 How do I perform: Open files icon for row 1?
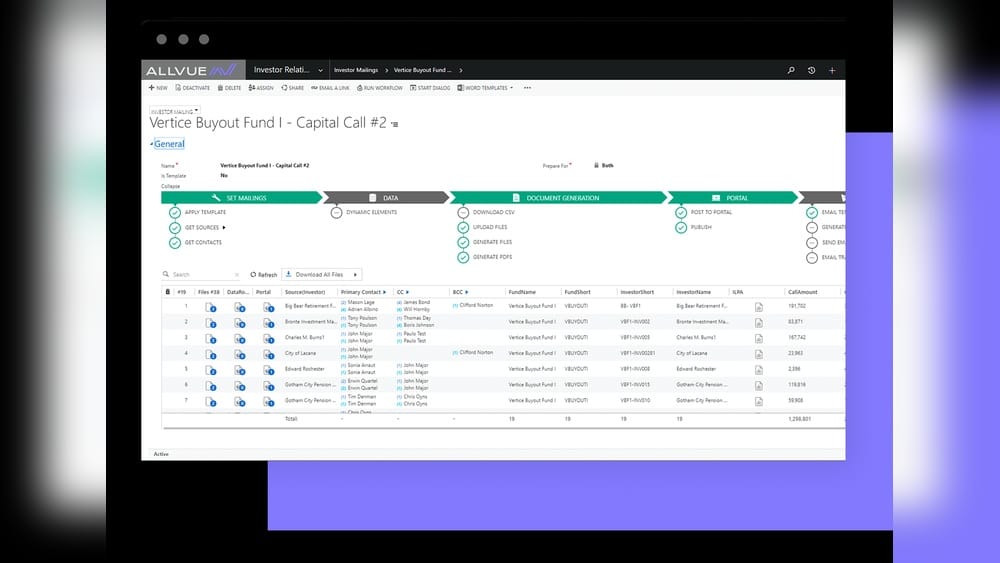click(x=210, y=307)
